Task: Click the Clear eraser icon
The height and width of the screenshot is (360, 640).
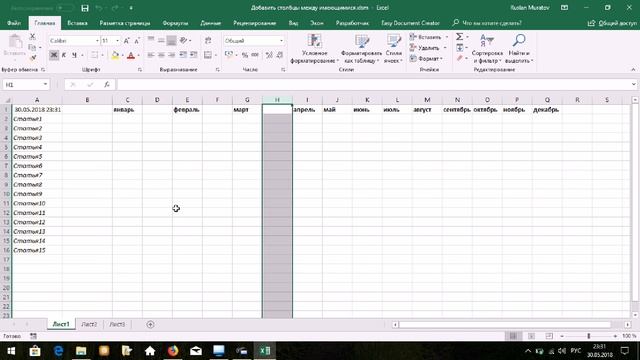Action: [x=460, y=58]
